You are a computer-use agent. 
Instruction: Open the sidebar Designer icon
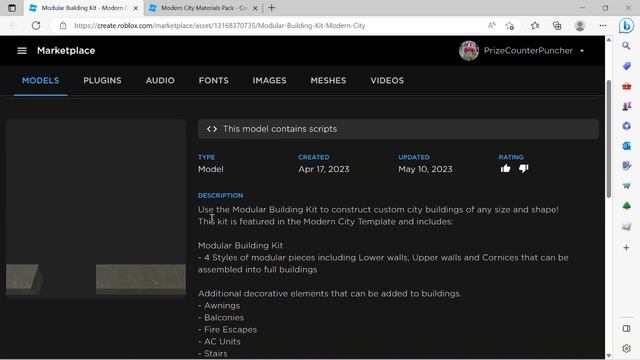click(626, 166)
